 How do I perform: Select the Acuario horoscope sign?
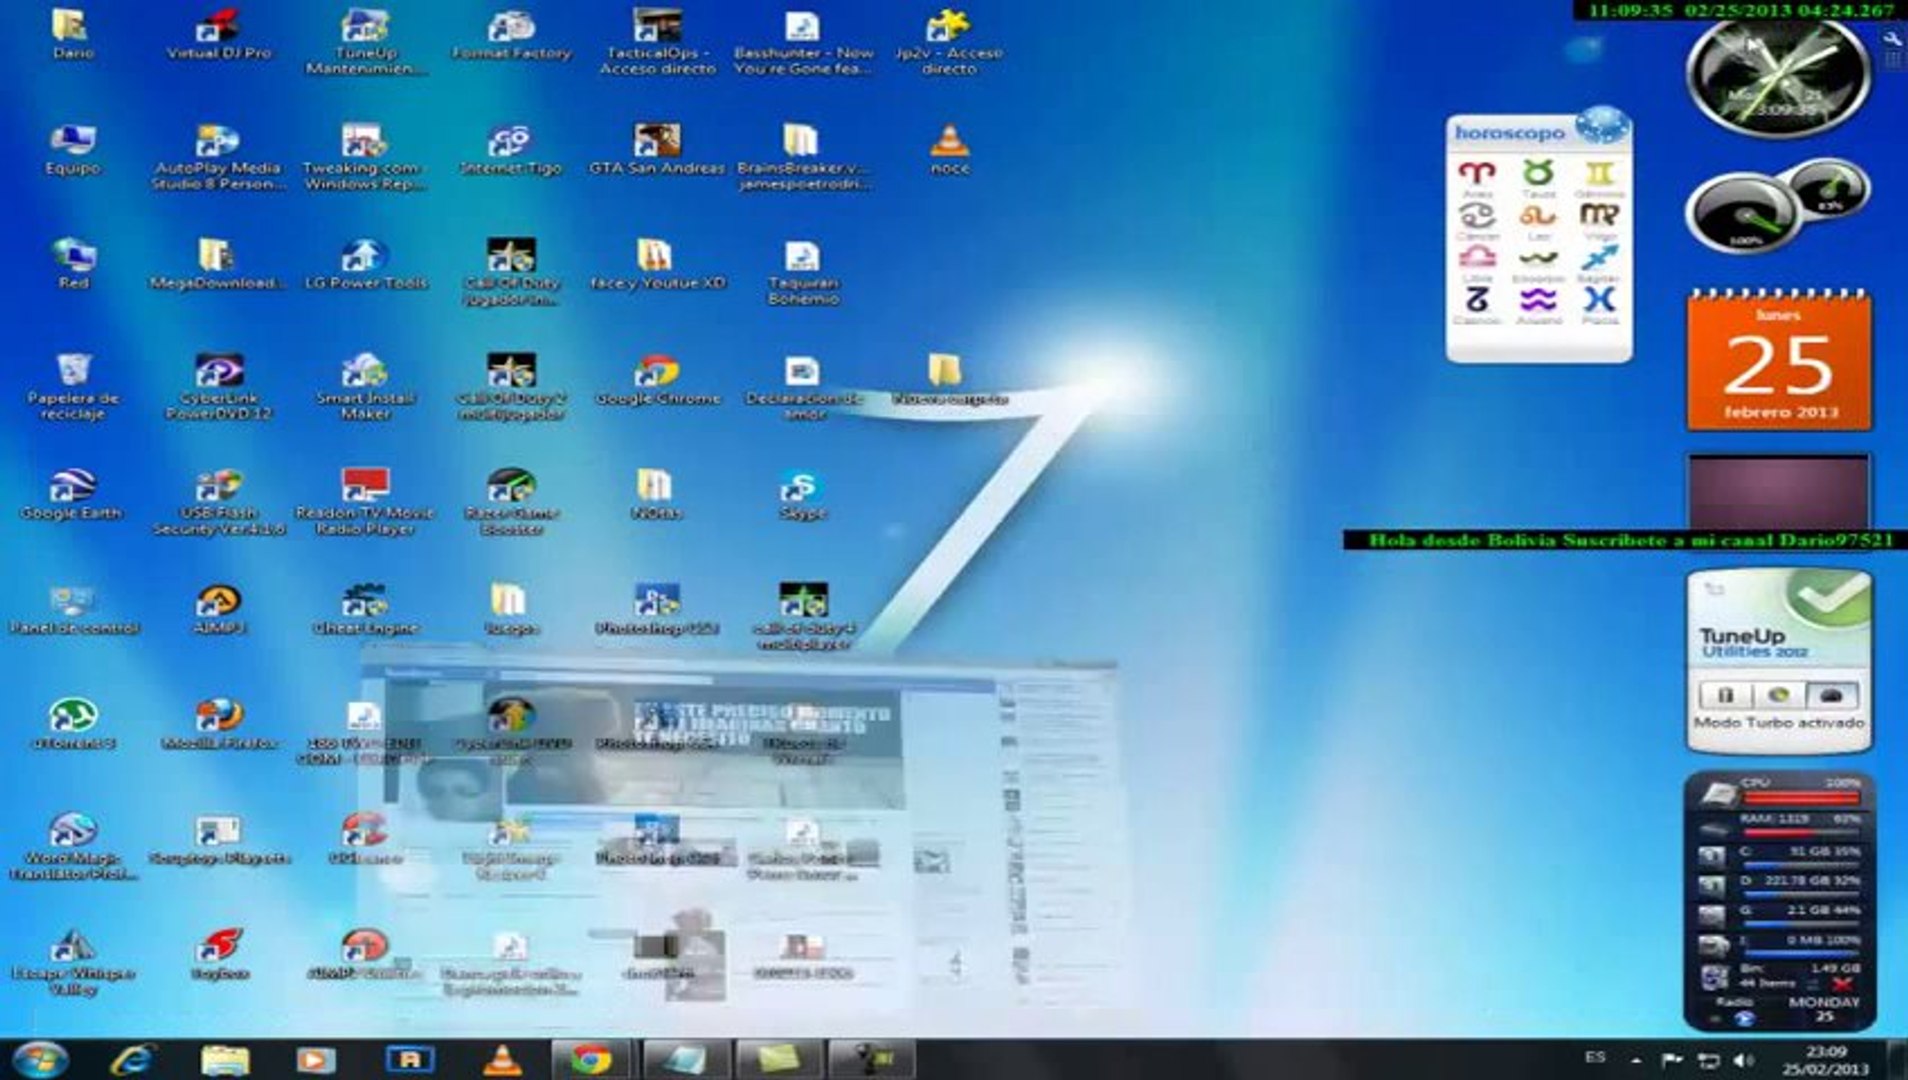pos(1538,305)
